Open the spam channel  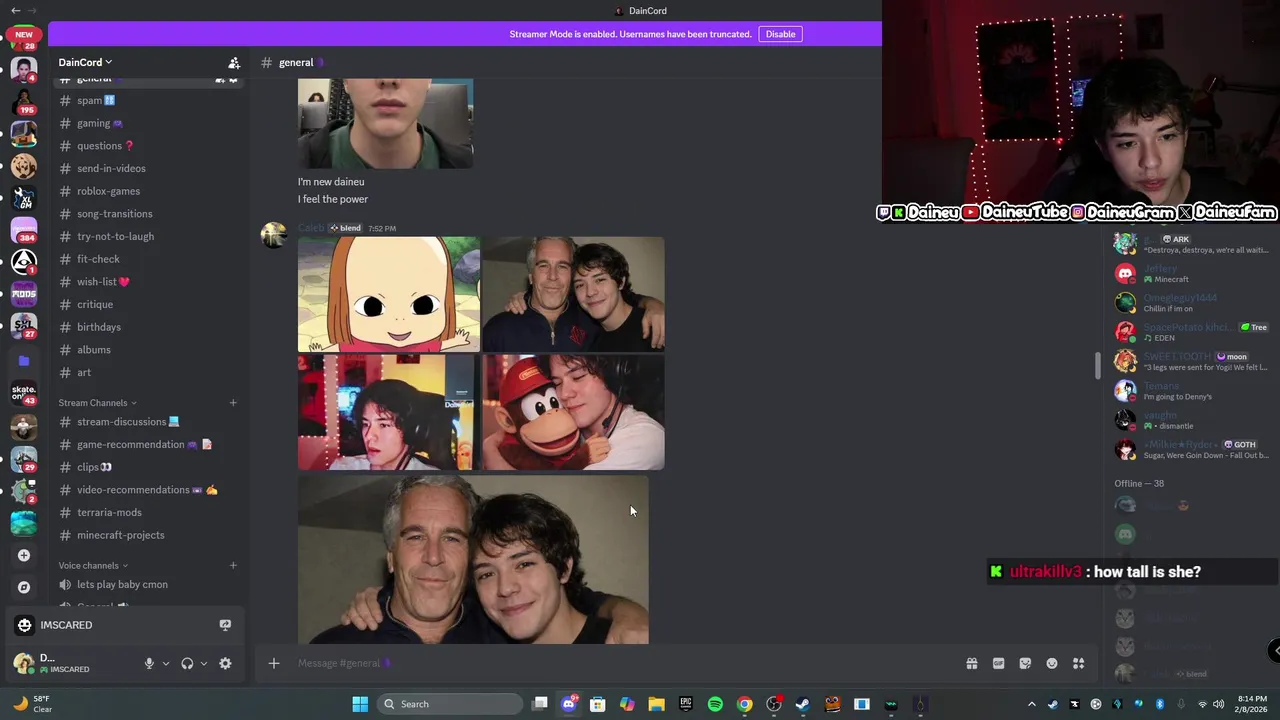pyautogui.click(x=148, y=100)
